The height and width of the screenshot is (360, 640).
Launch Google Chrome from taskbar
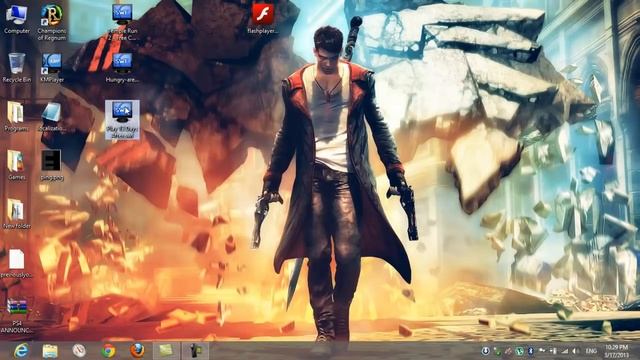[x=108, y=351]
